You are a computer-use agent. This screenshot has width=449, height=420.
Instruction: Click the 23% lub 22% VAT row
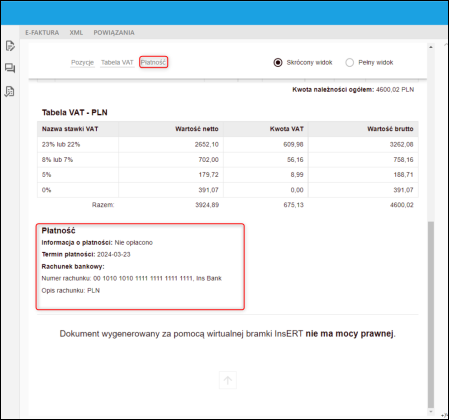[x=228, y=144]
